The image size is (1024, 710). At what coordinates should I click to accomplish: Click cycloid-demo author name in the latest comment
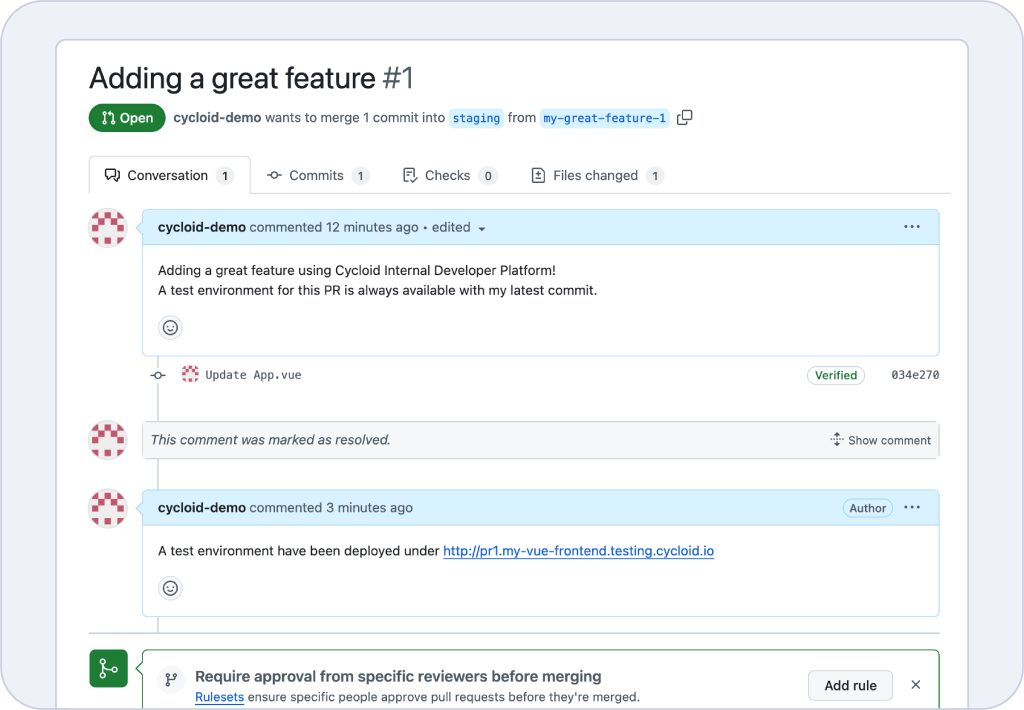click(x=202, y=508)
